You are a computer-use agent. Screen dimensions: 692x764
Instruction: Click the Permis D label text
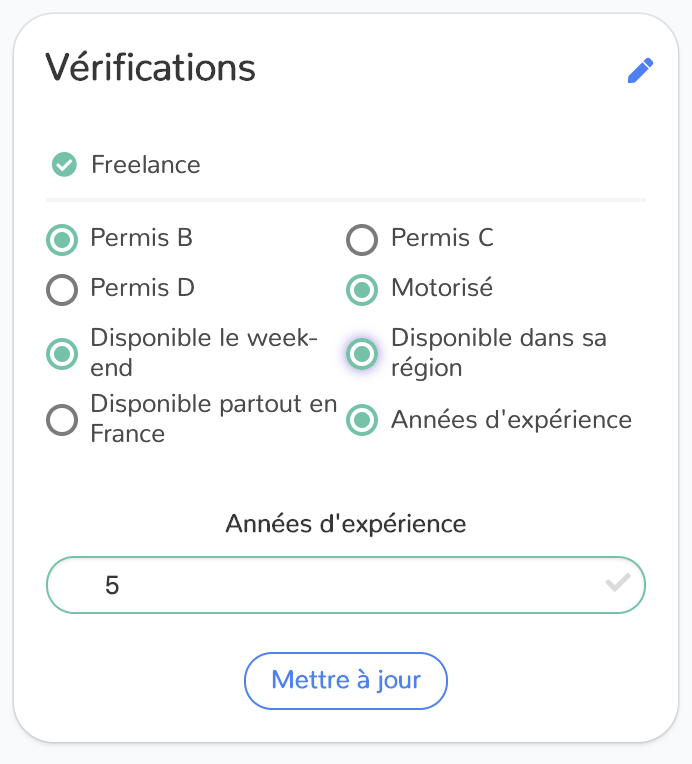click(x=142, y=287)
